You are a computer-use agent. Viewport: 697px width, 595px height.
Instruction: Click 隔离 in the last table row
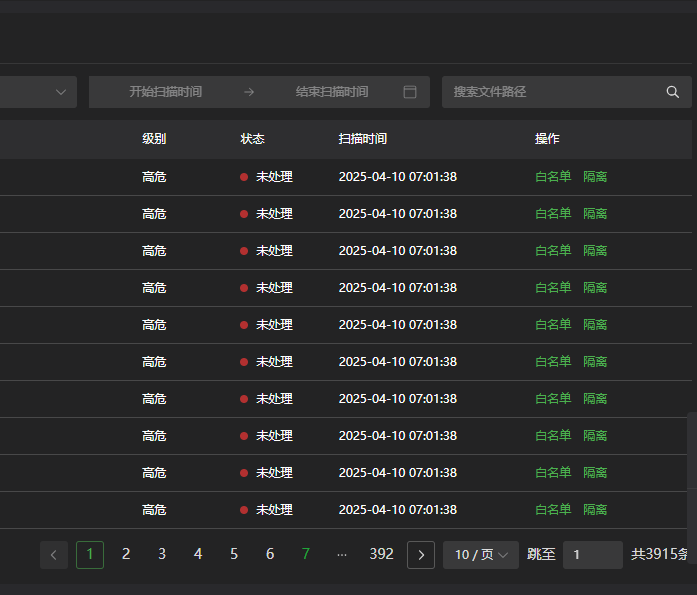tap(595, 510)
